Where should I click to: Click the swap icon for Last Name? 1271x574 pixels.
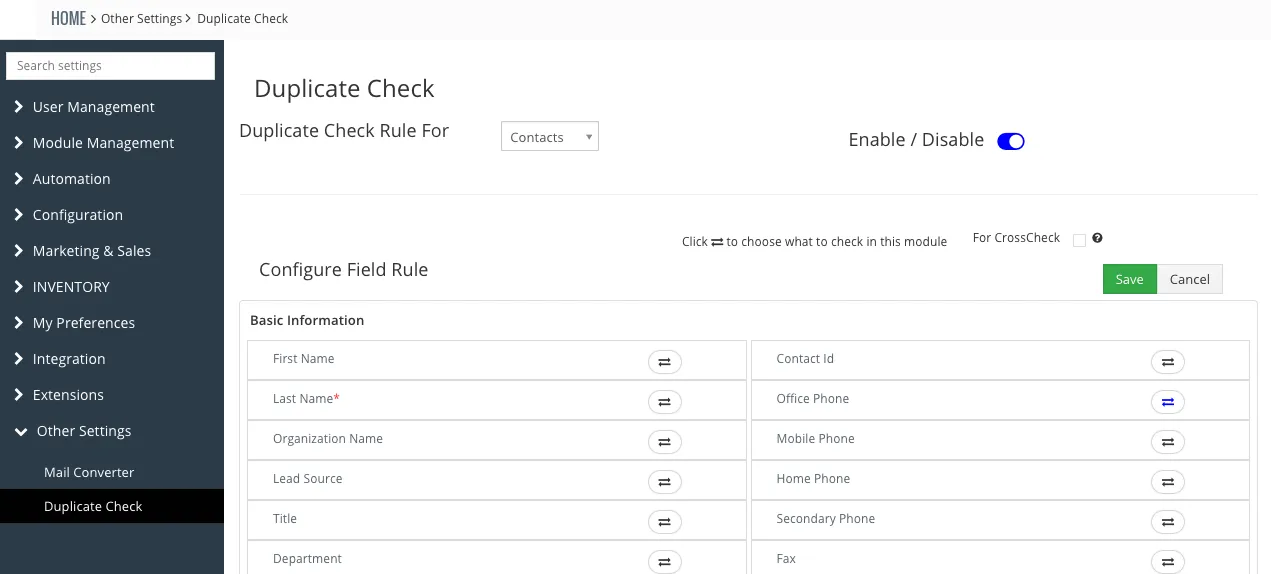click(664, 402)
